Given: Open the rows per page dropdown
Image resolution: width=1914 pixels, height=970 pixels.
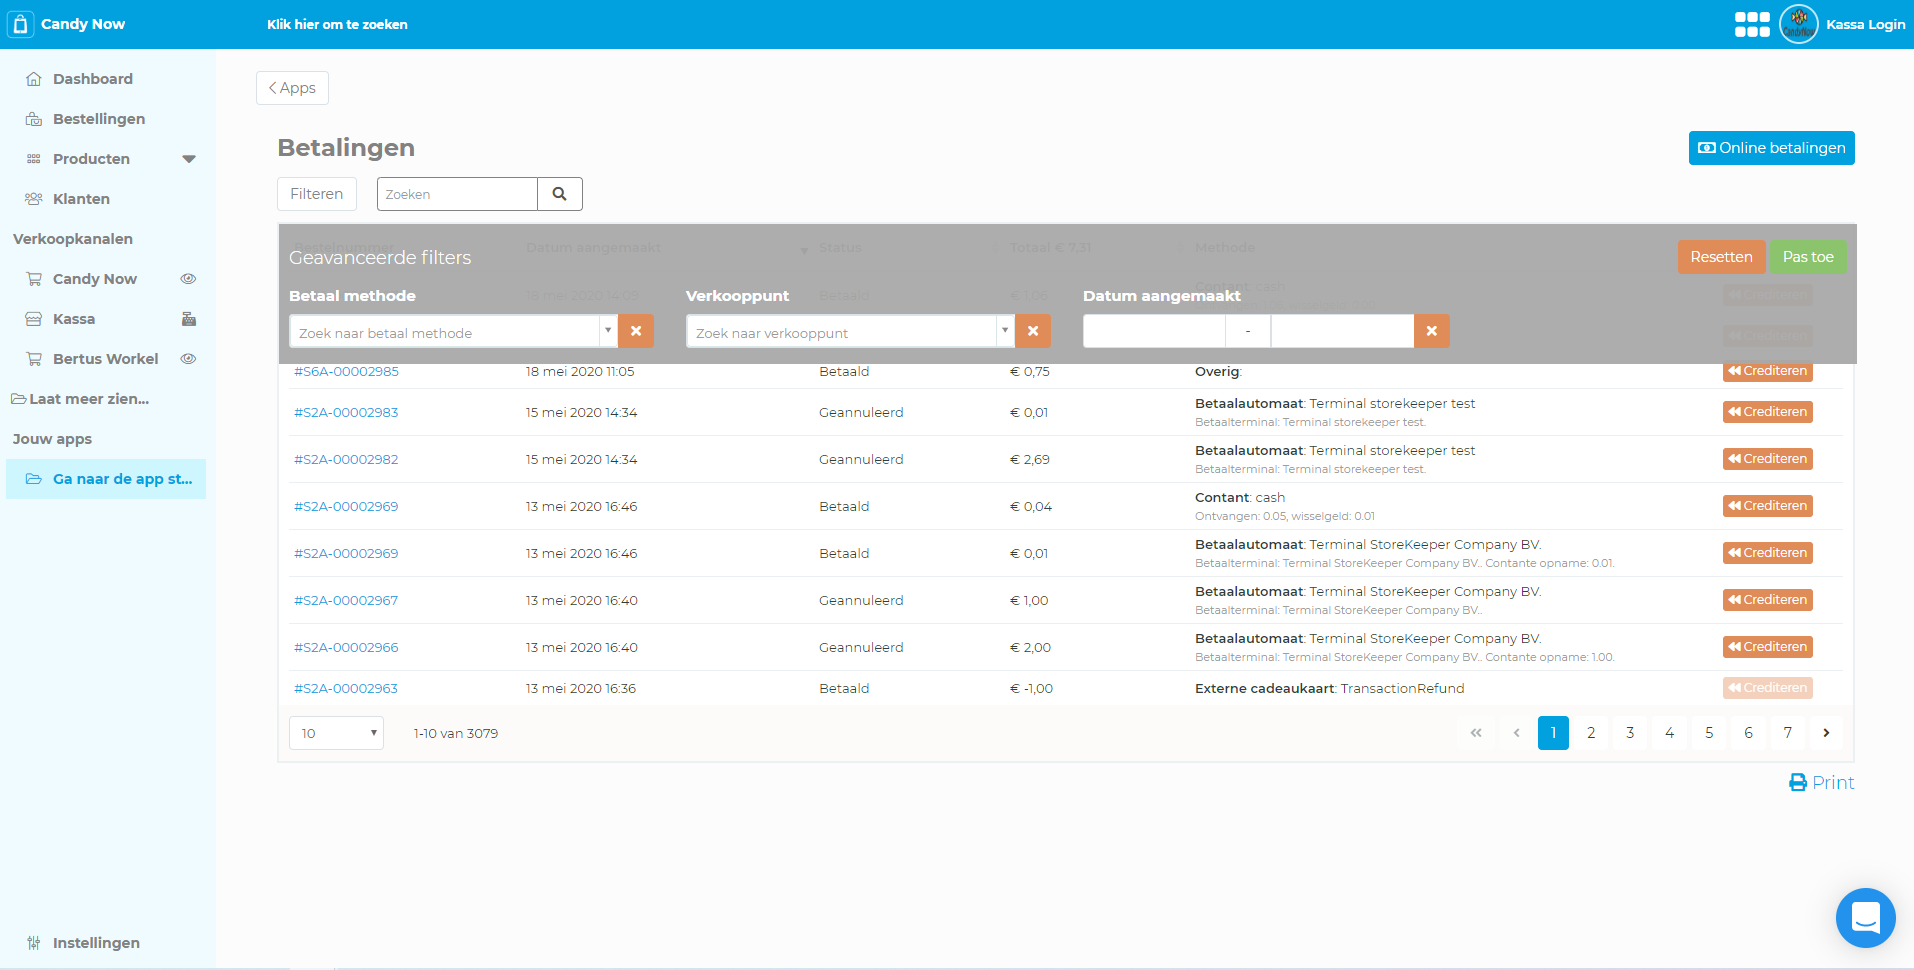Looking at the screenshot, I should point(336,733).
